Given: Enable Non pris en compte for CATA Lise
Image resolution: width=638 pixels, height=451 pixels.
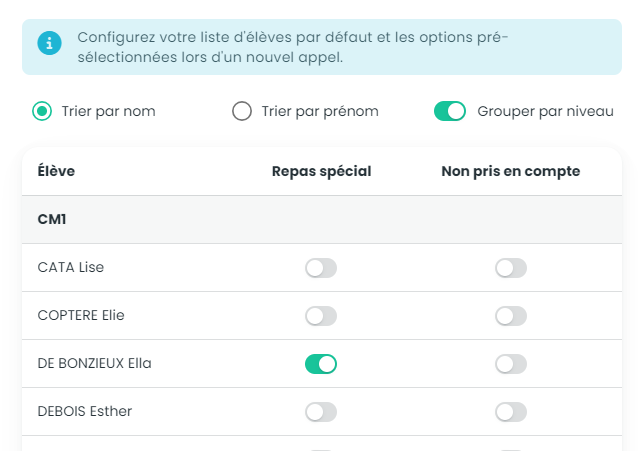Looking at the screenshot, I should coord(511,268).
